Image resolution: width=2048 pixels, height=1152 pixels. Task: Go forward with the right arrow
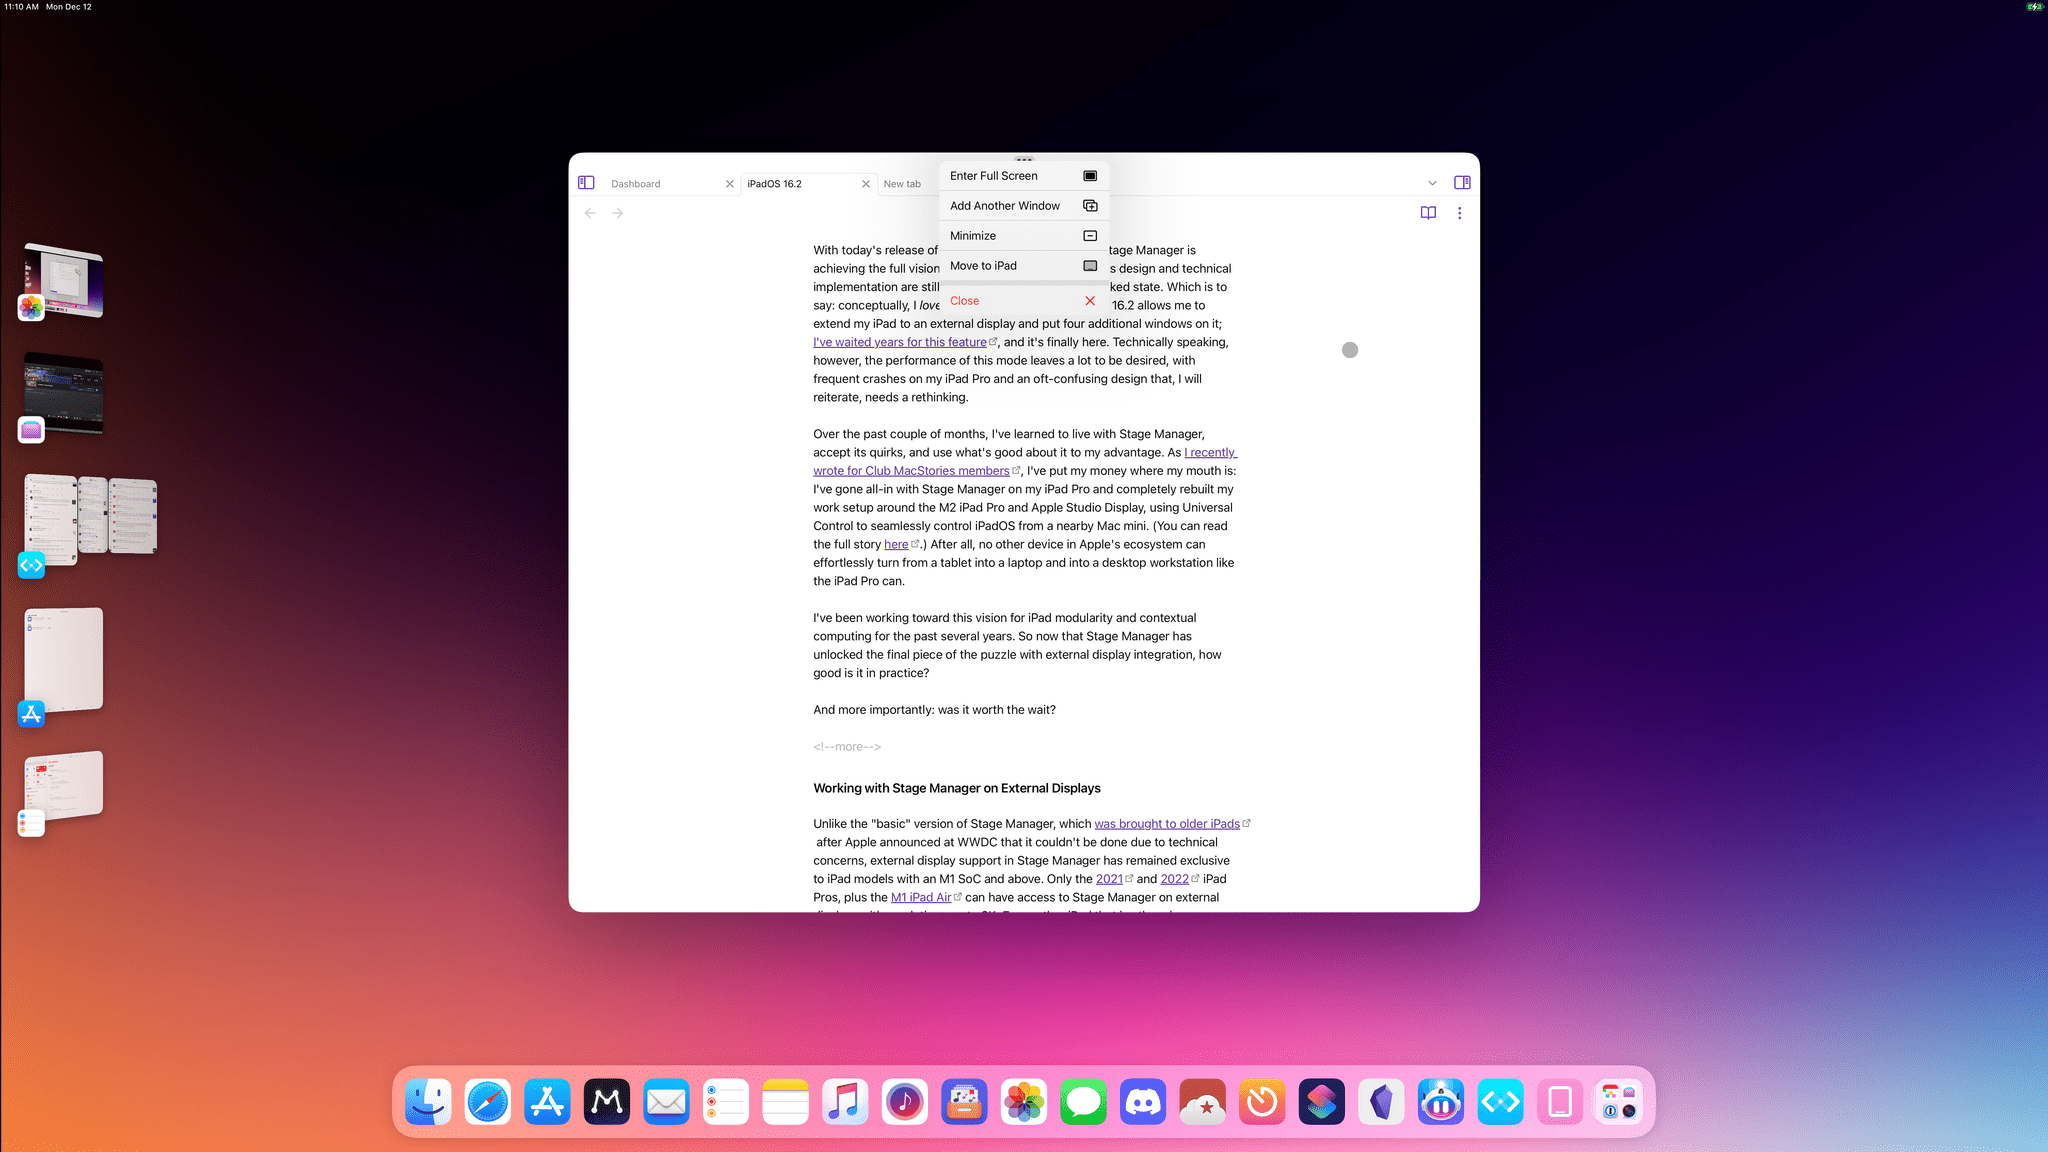tap(618, 213)
